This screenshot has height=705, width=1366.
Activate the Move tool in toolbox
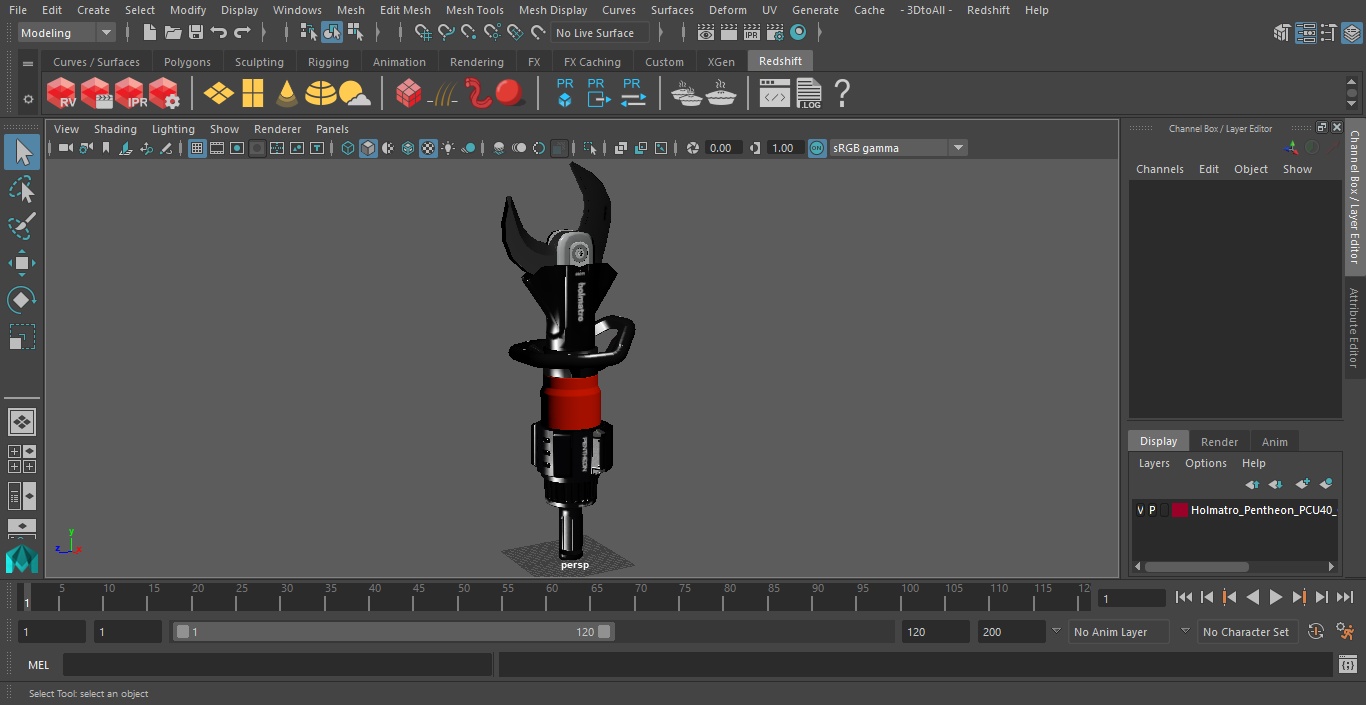pos(21,263)
